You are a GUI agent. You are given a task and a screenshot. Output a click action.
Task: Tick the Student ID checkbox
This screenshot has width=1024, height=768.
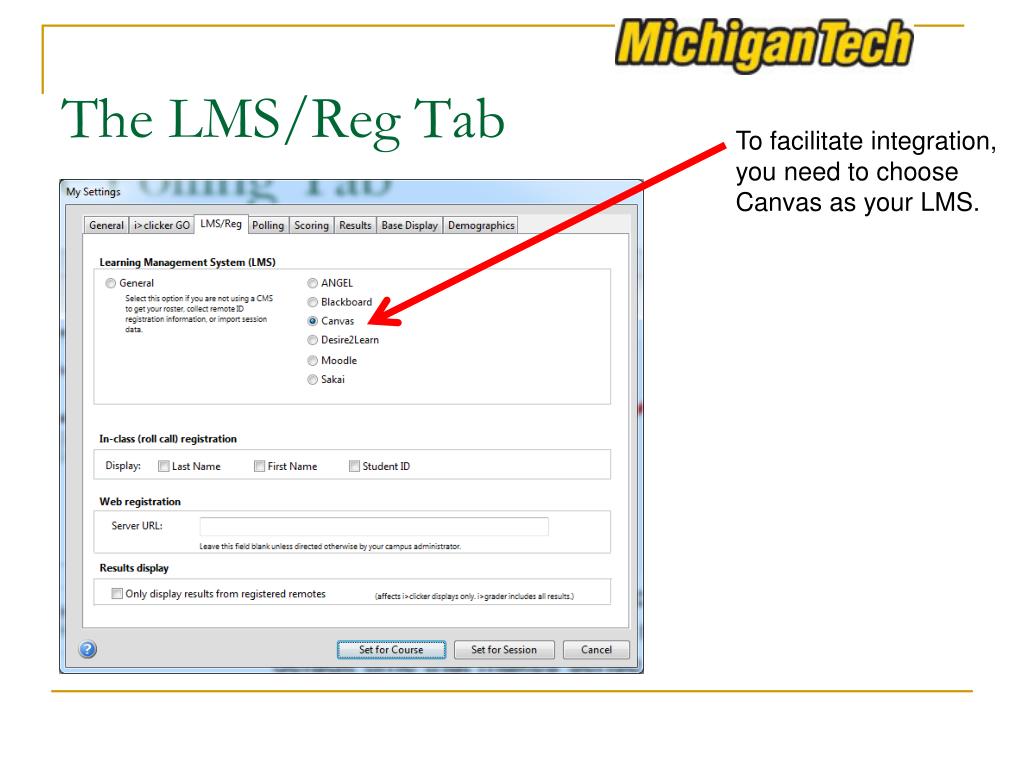coord(354,466)
